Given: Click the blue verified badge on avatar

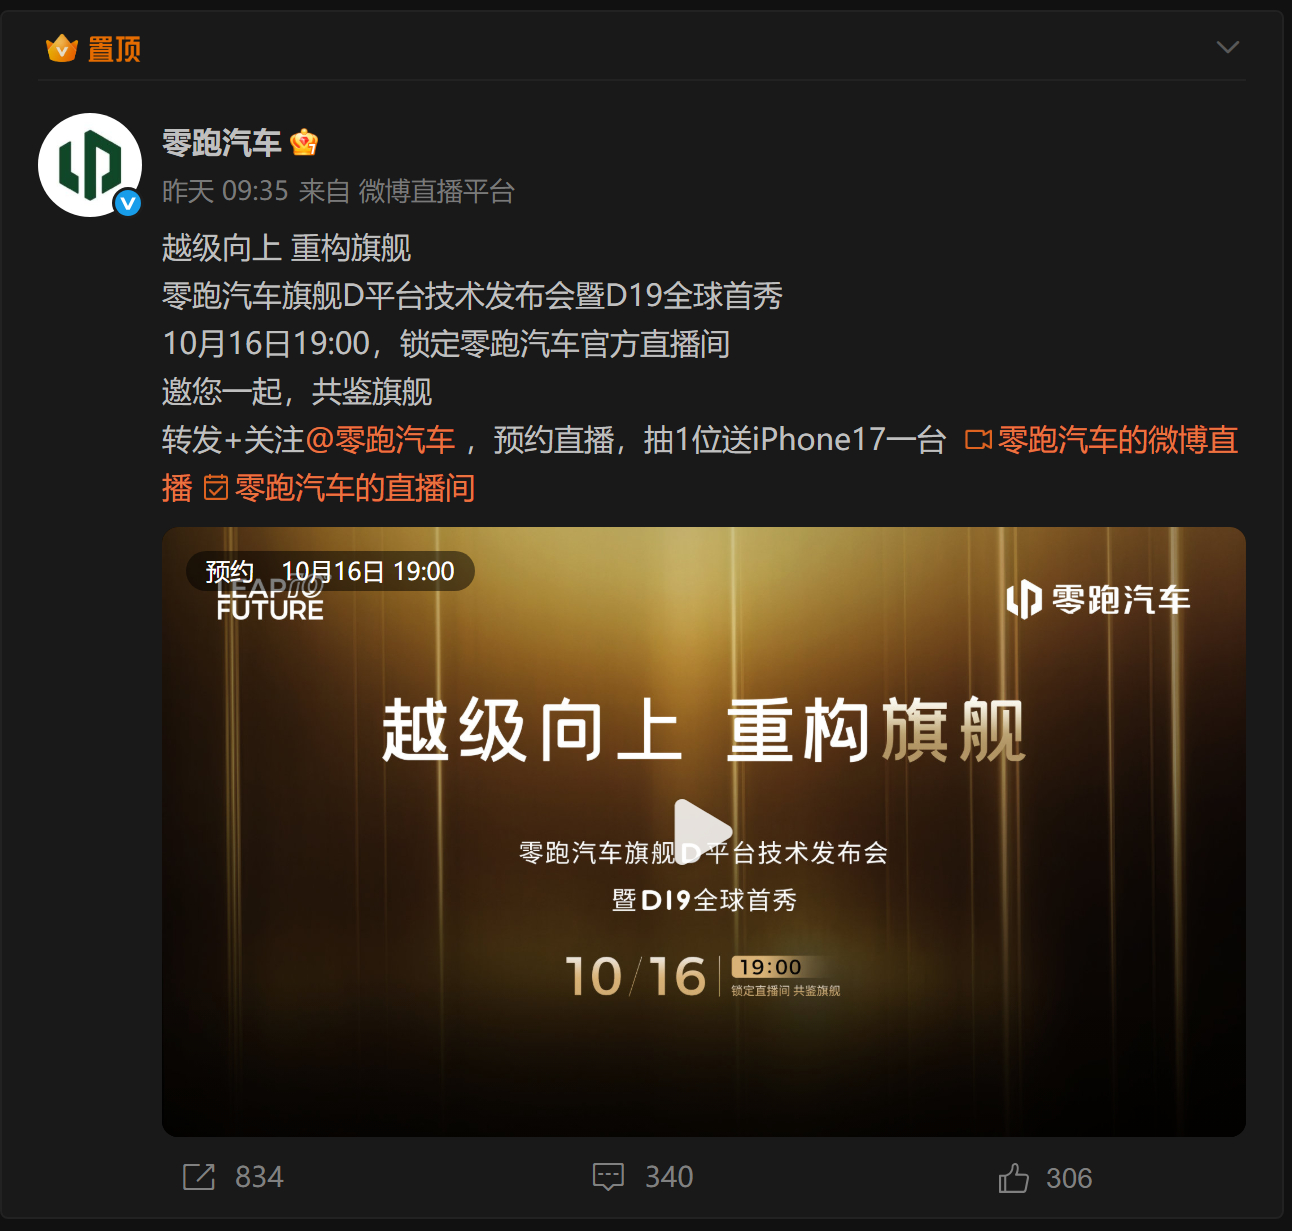Looking at the screenshot, I should pyautogui.click(x=128, y=203).
